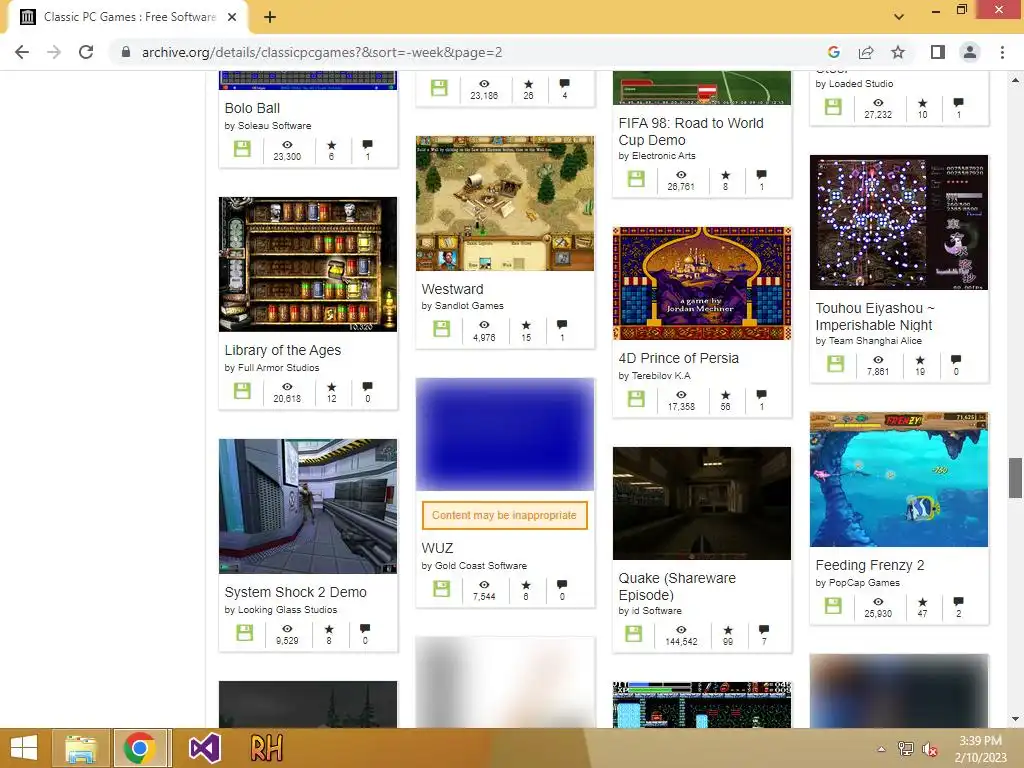Click the favorites star under 4D Prince of Persia
This screenshot has width=1024, height=768.
pyautogui.click(x=726, y=394)
